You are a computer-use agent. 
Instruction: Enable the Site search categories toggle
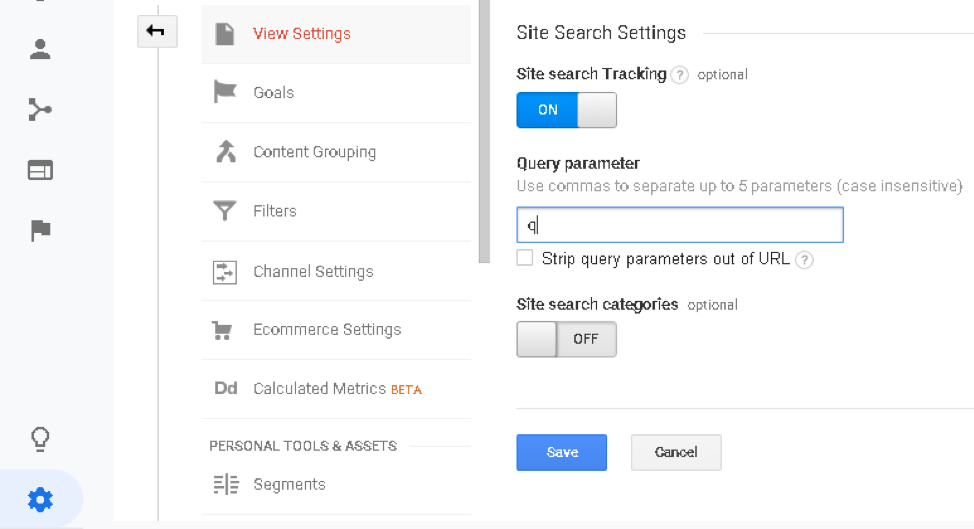(x=567, y=339)
